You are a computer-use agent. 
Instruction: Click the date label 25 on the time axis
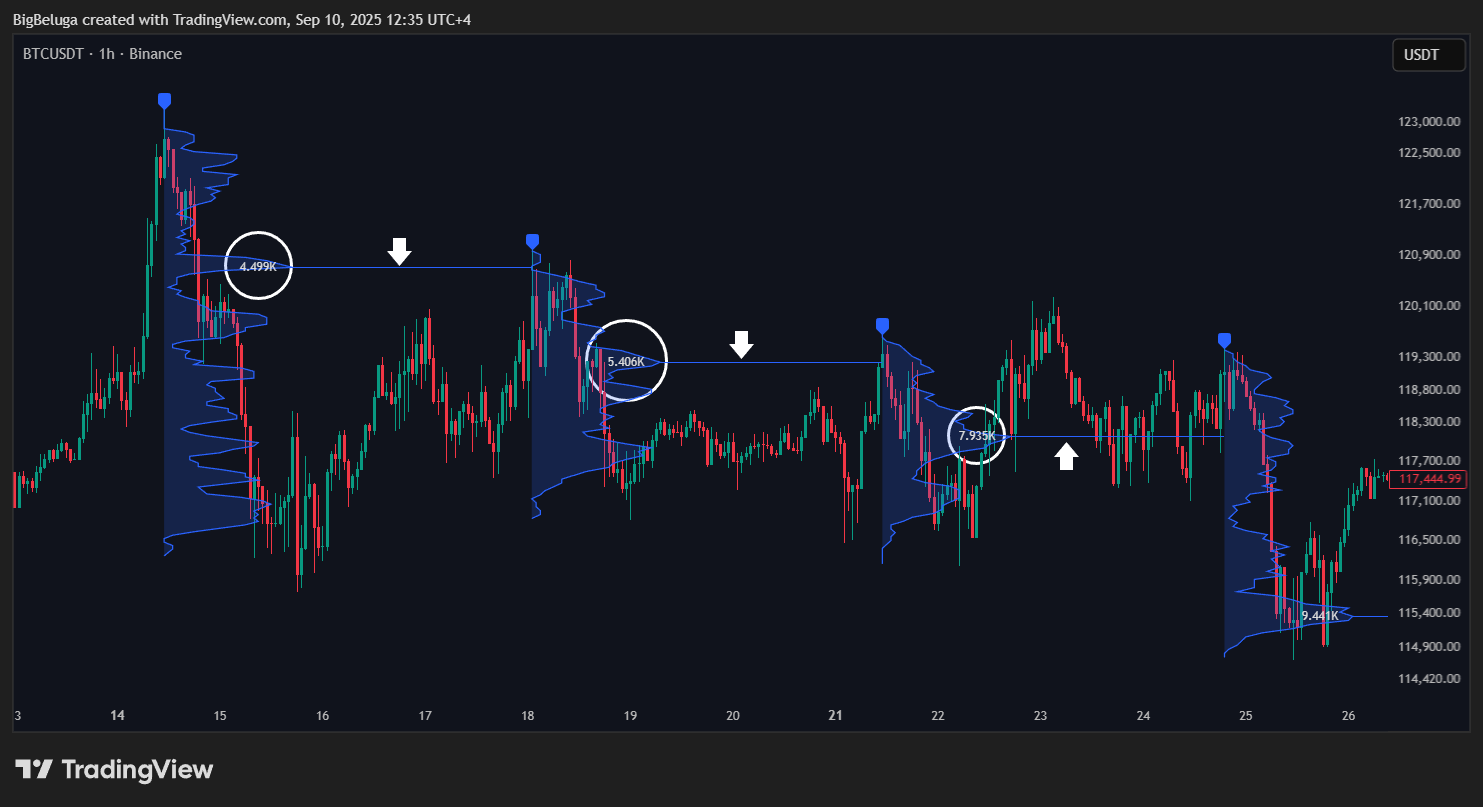click(1246, 716)
